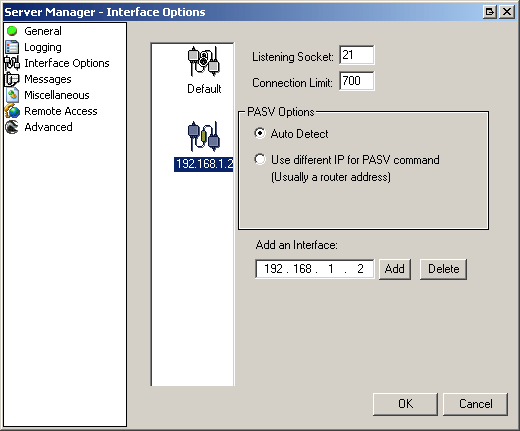
Task: Select the Default interface icon
Action: point(204,62)
